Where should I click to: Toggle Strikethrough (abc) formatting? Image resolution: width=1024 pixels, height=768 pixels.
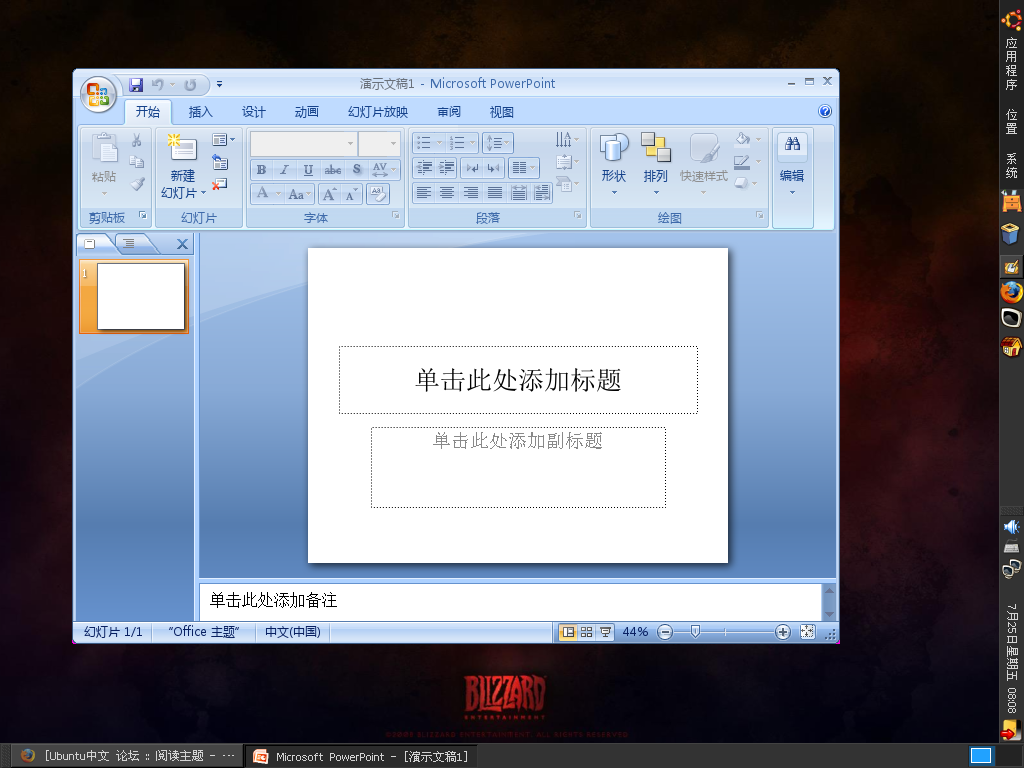pos(332,170)
